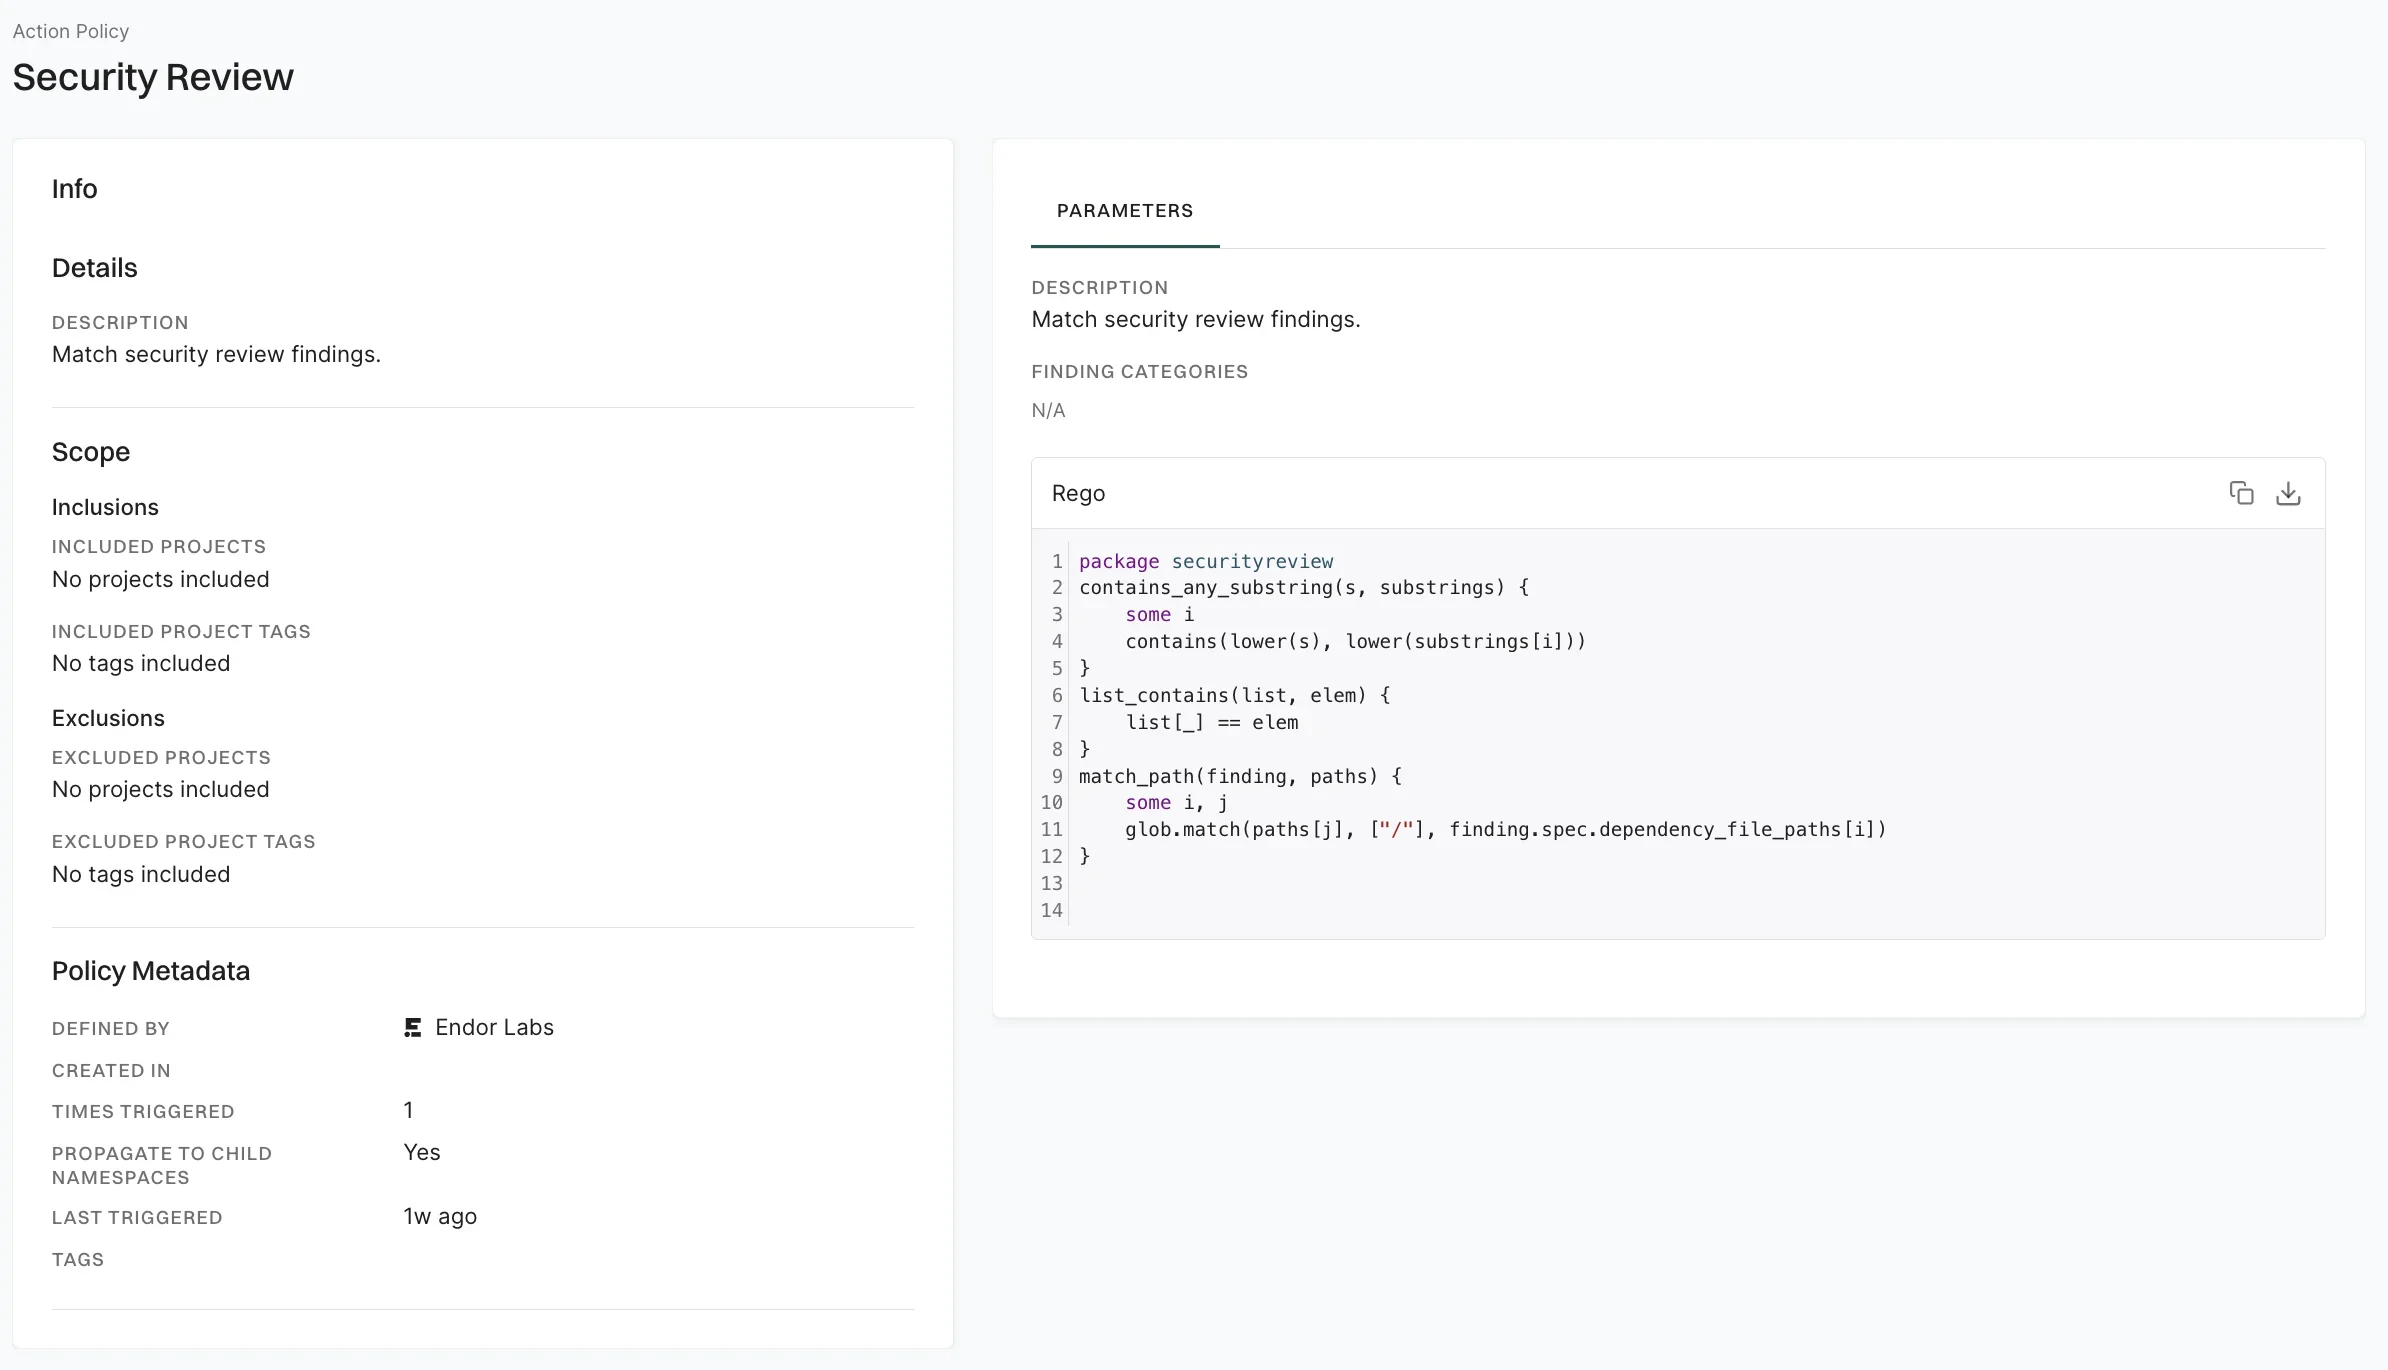Click the Excluded Project Tags label

pyautogui.click(x=183, y=841)
